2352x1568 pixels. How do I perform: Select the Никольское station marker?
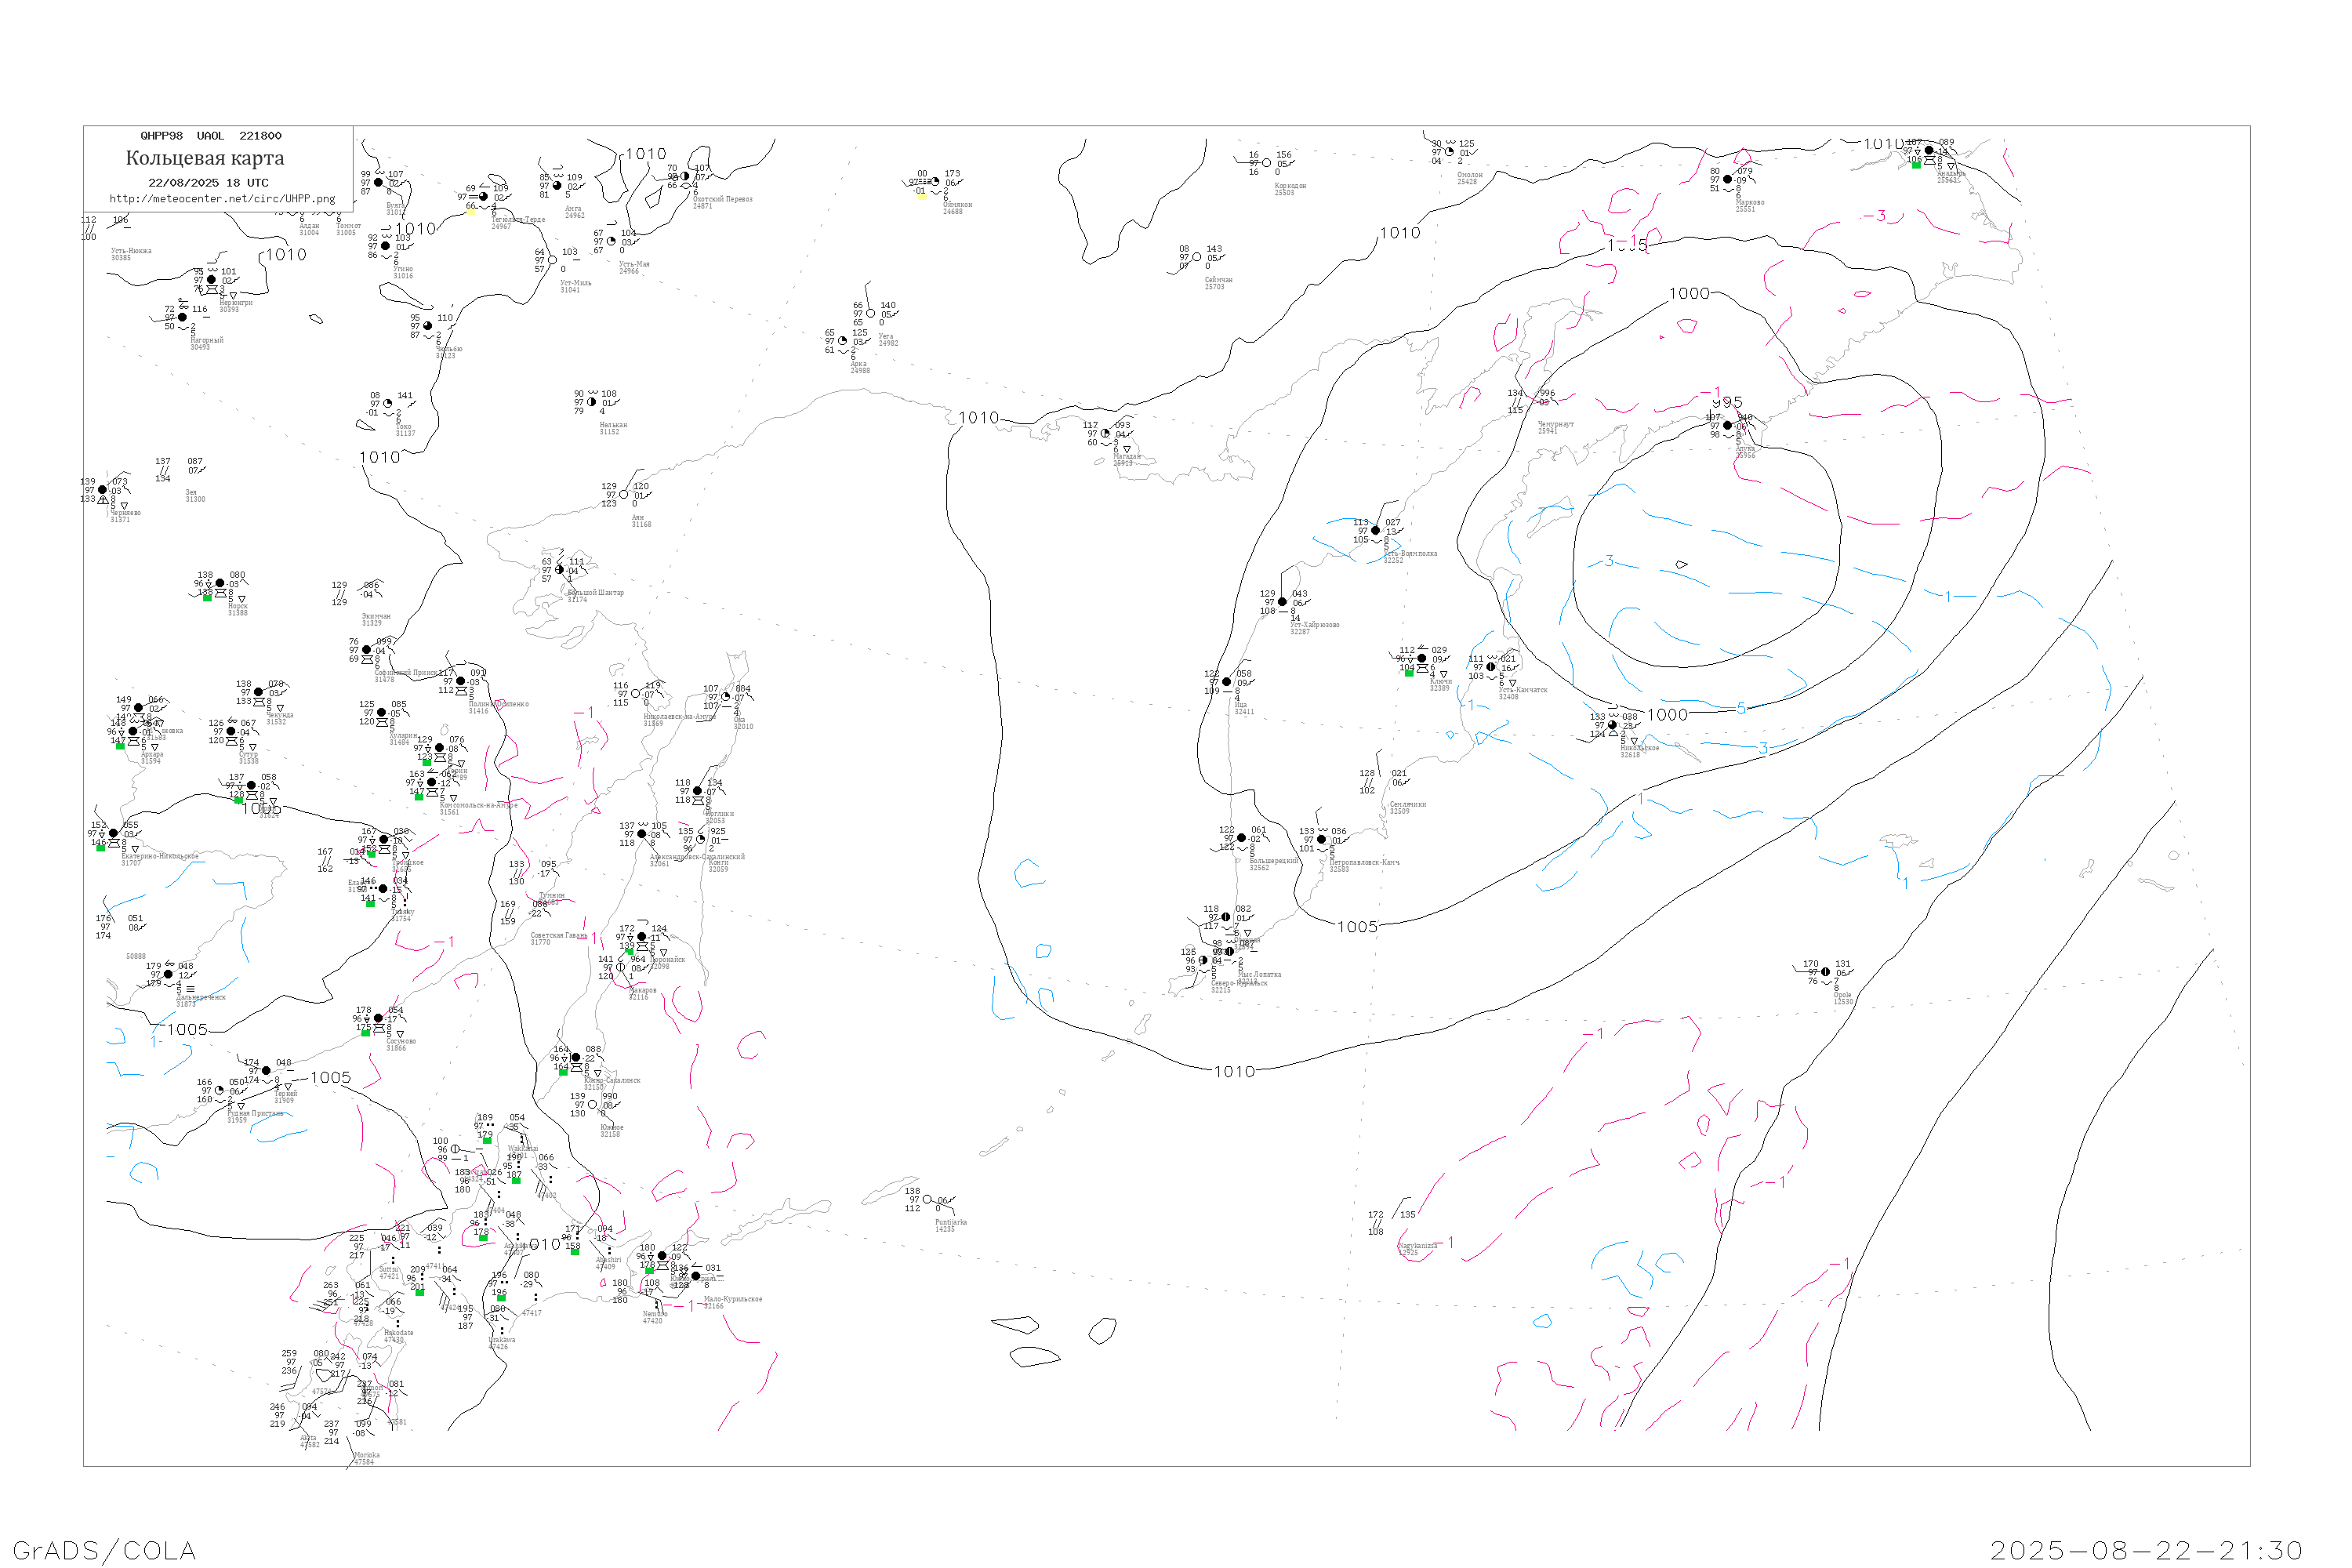(x=1612, y=725)
